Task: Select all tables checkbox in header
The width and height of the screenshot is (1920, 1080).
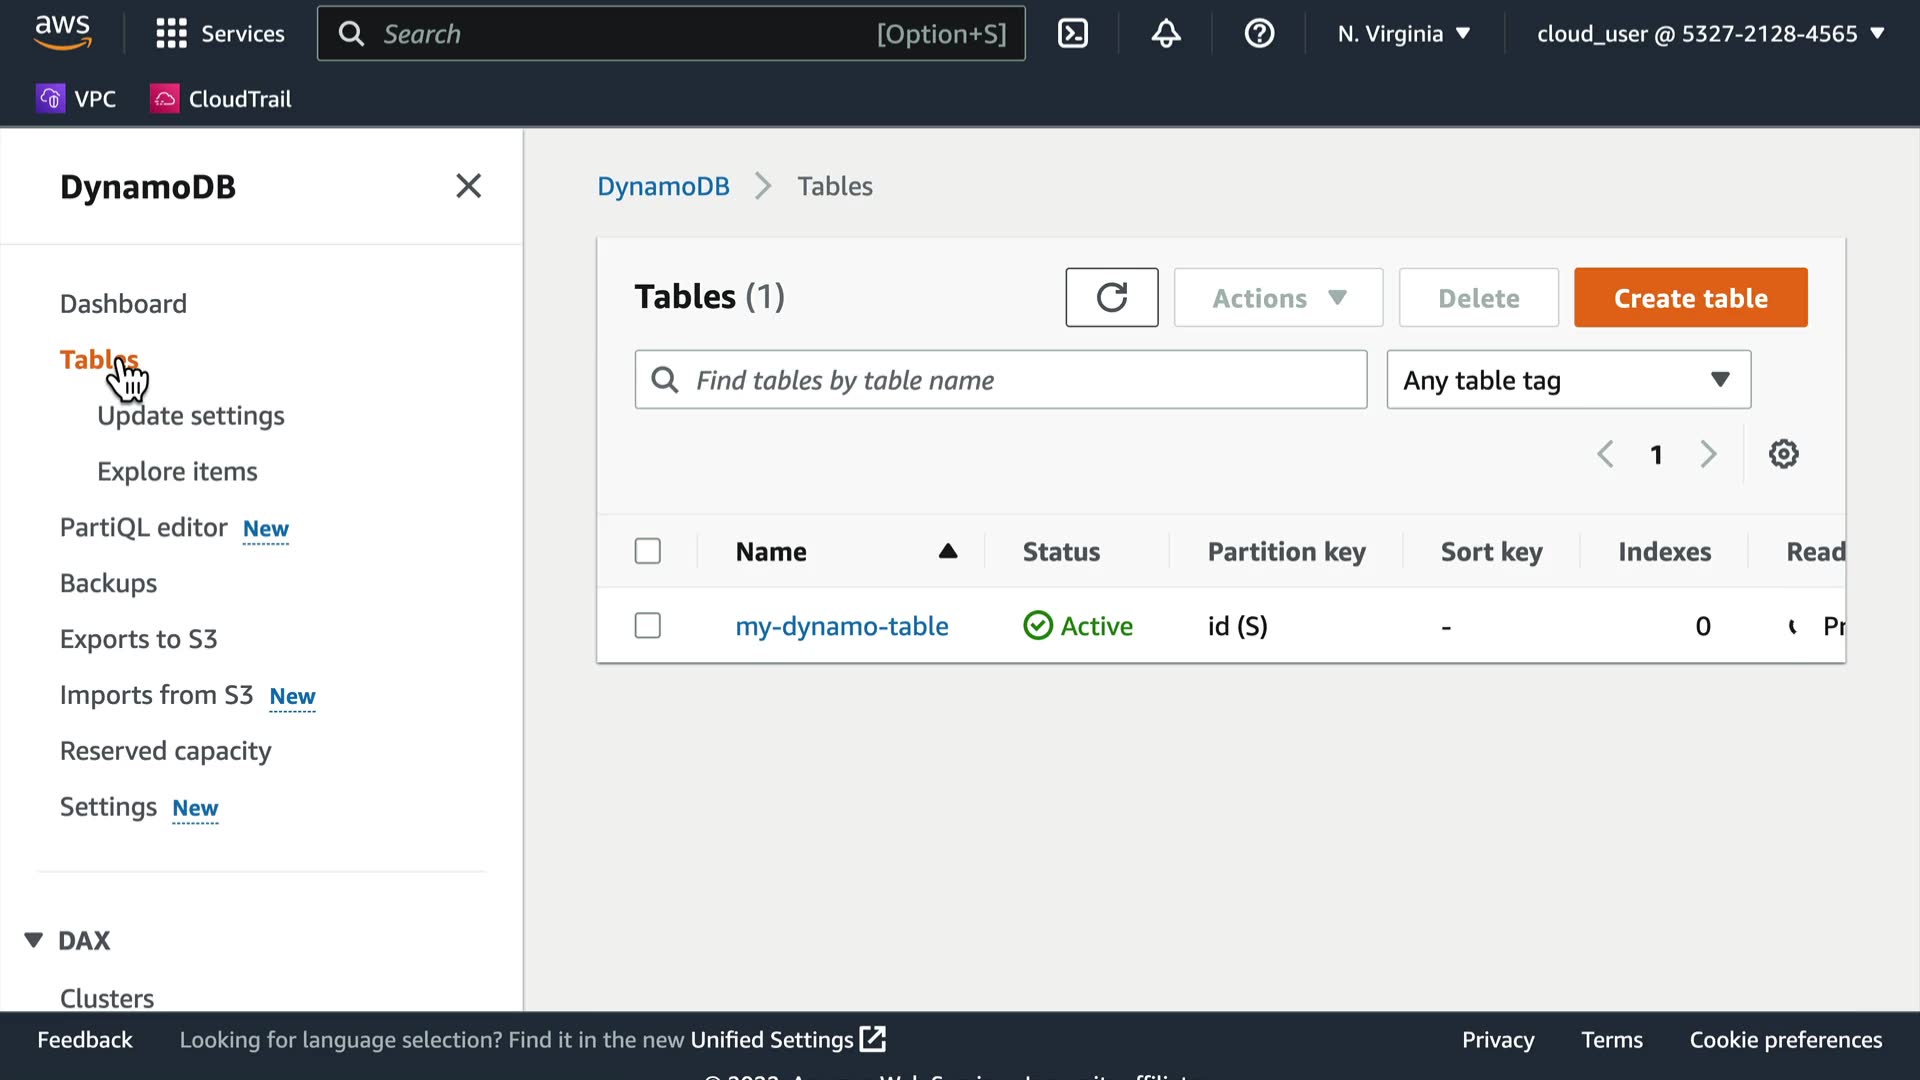Action: (x=648, y=551)
